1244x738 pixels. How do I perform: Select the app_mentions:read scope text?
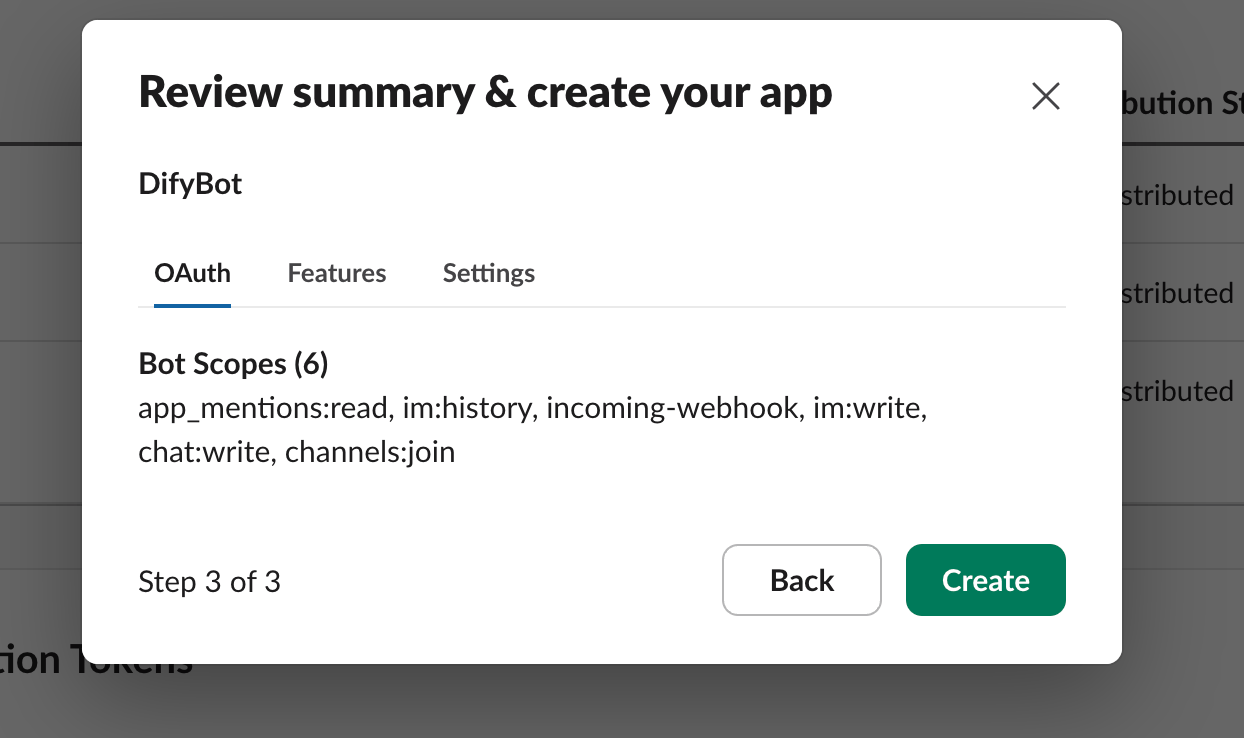pos(263,409)
